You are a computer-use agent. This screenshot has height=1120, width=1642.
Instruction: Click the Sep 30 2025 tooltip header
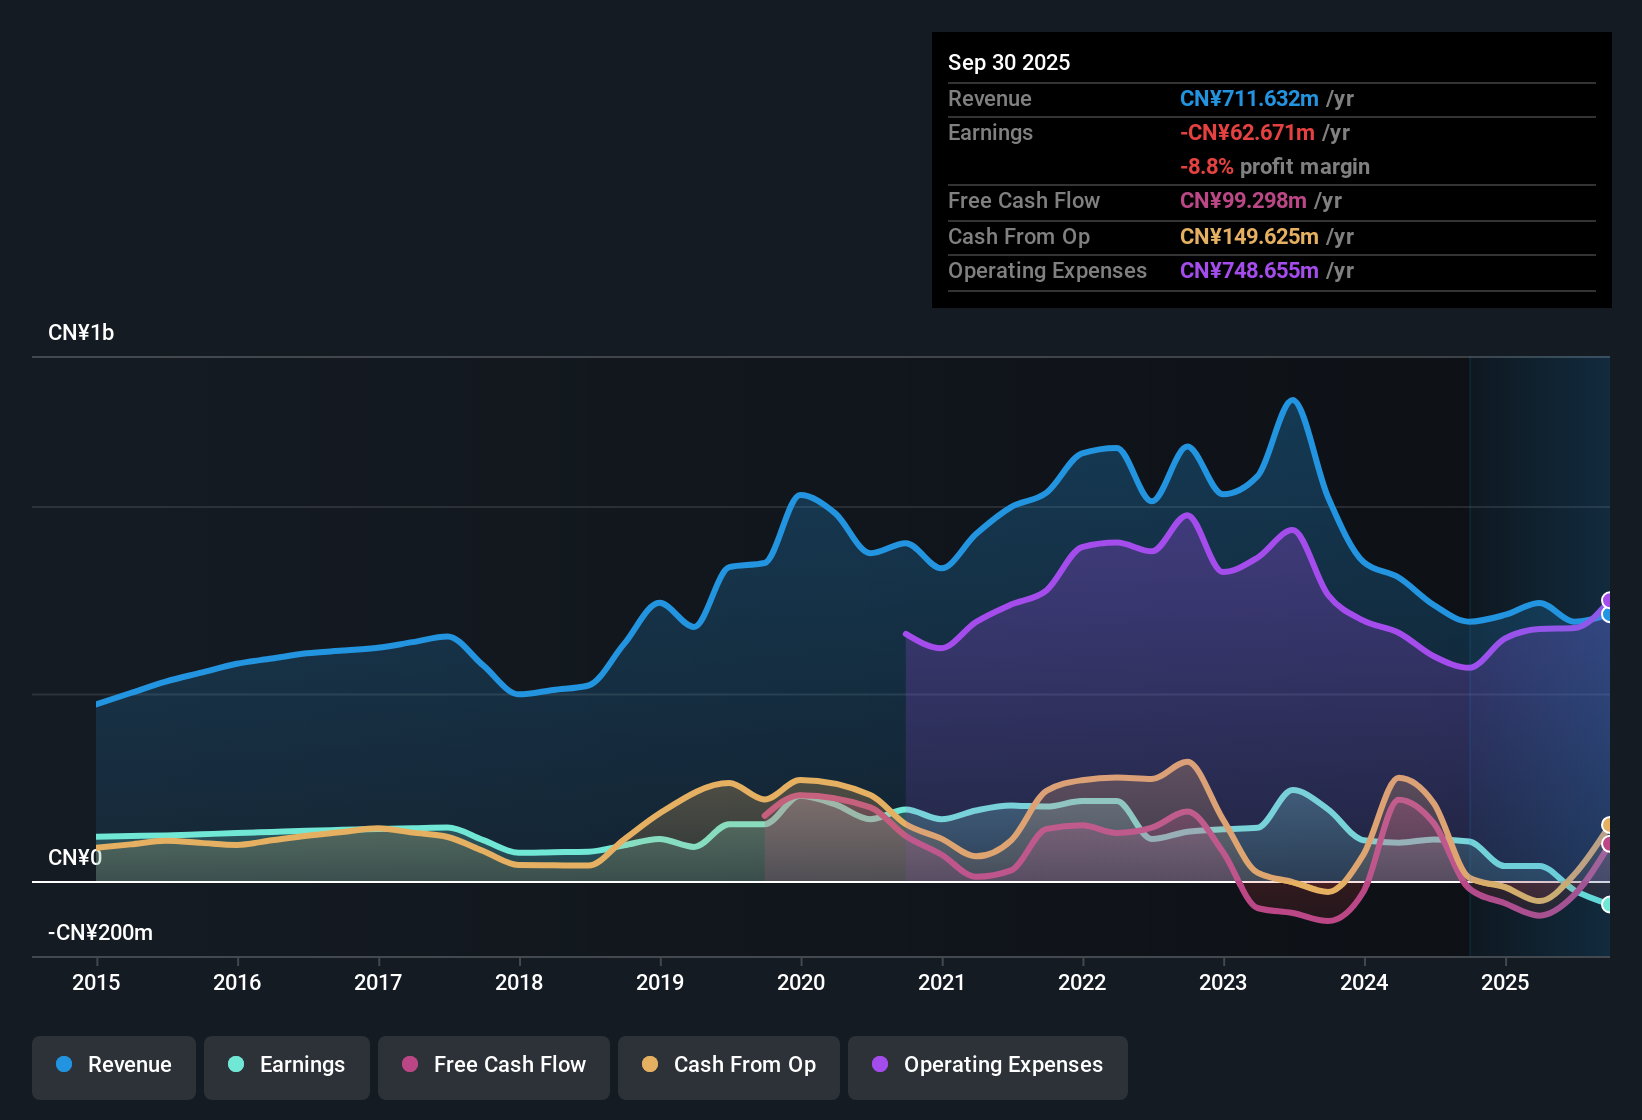[1009, 62]
